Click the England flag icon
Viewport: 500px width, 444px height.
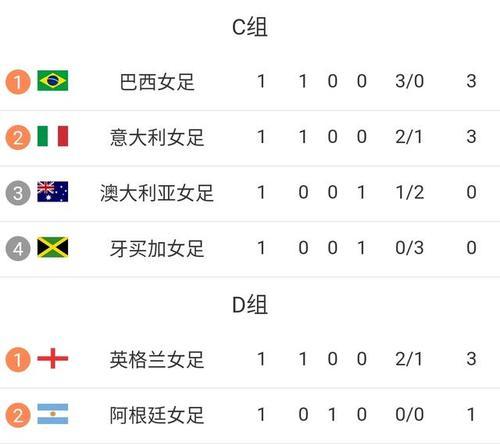(53, 358)
